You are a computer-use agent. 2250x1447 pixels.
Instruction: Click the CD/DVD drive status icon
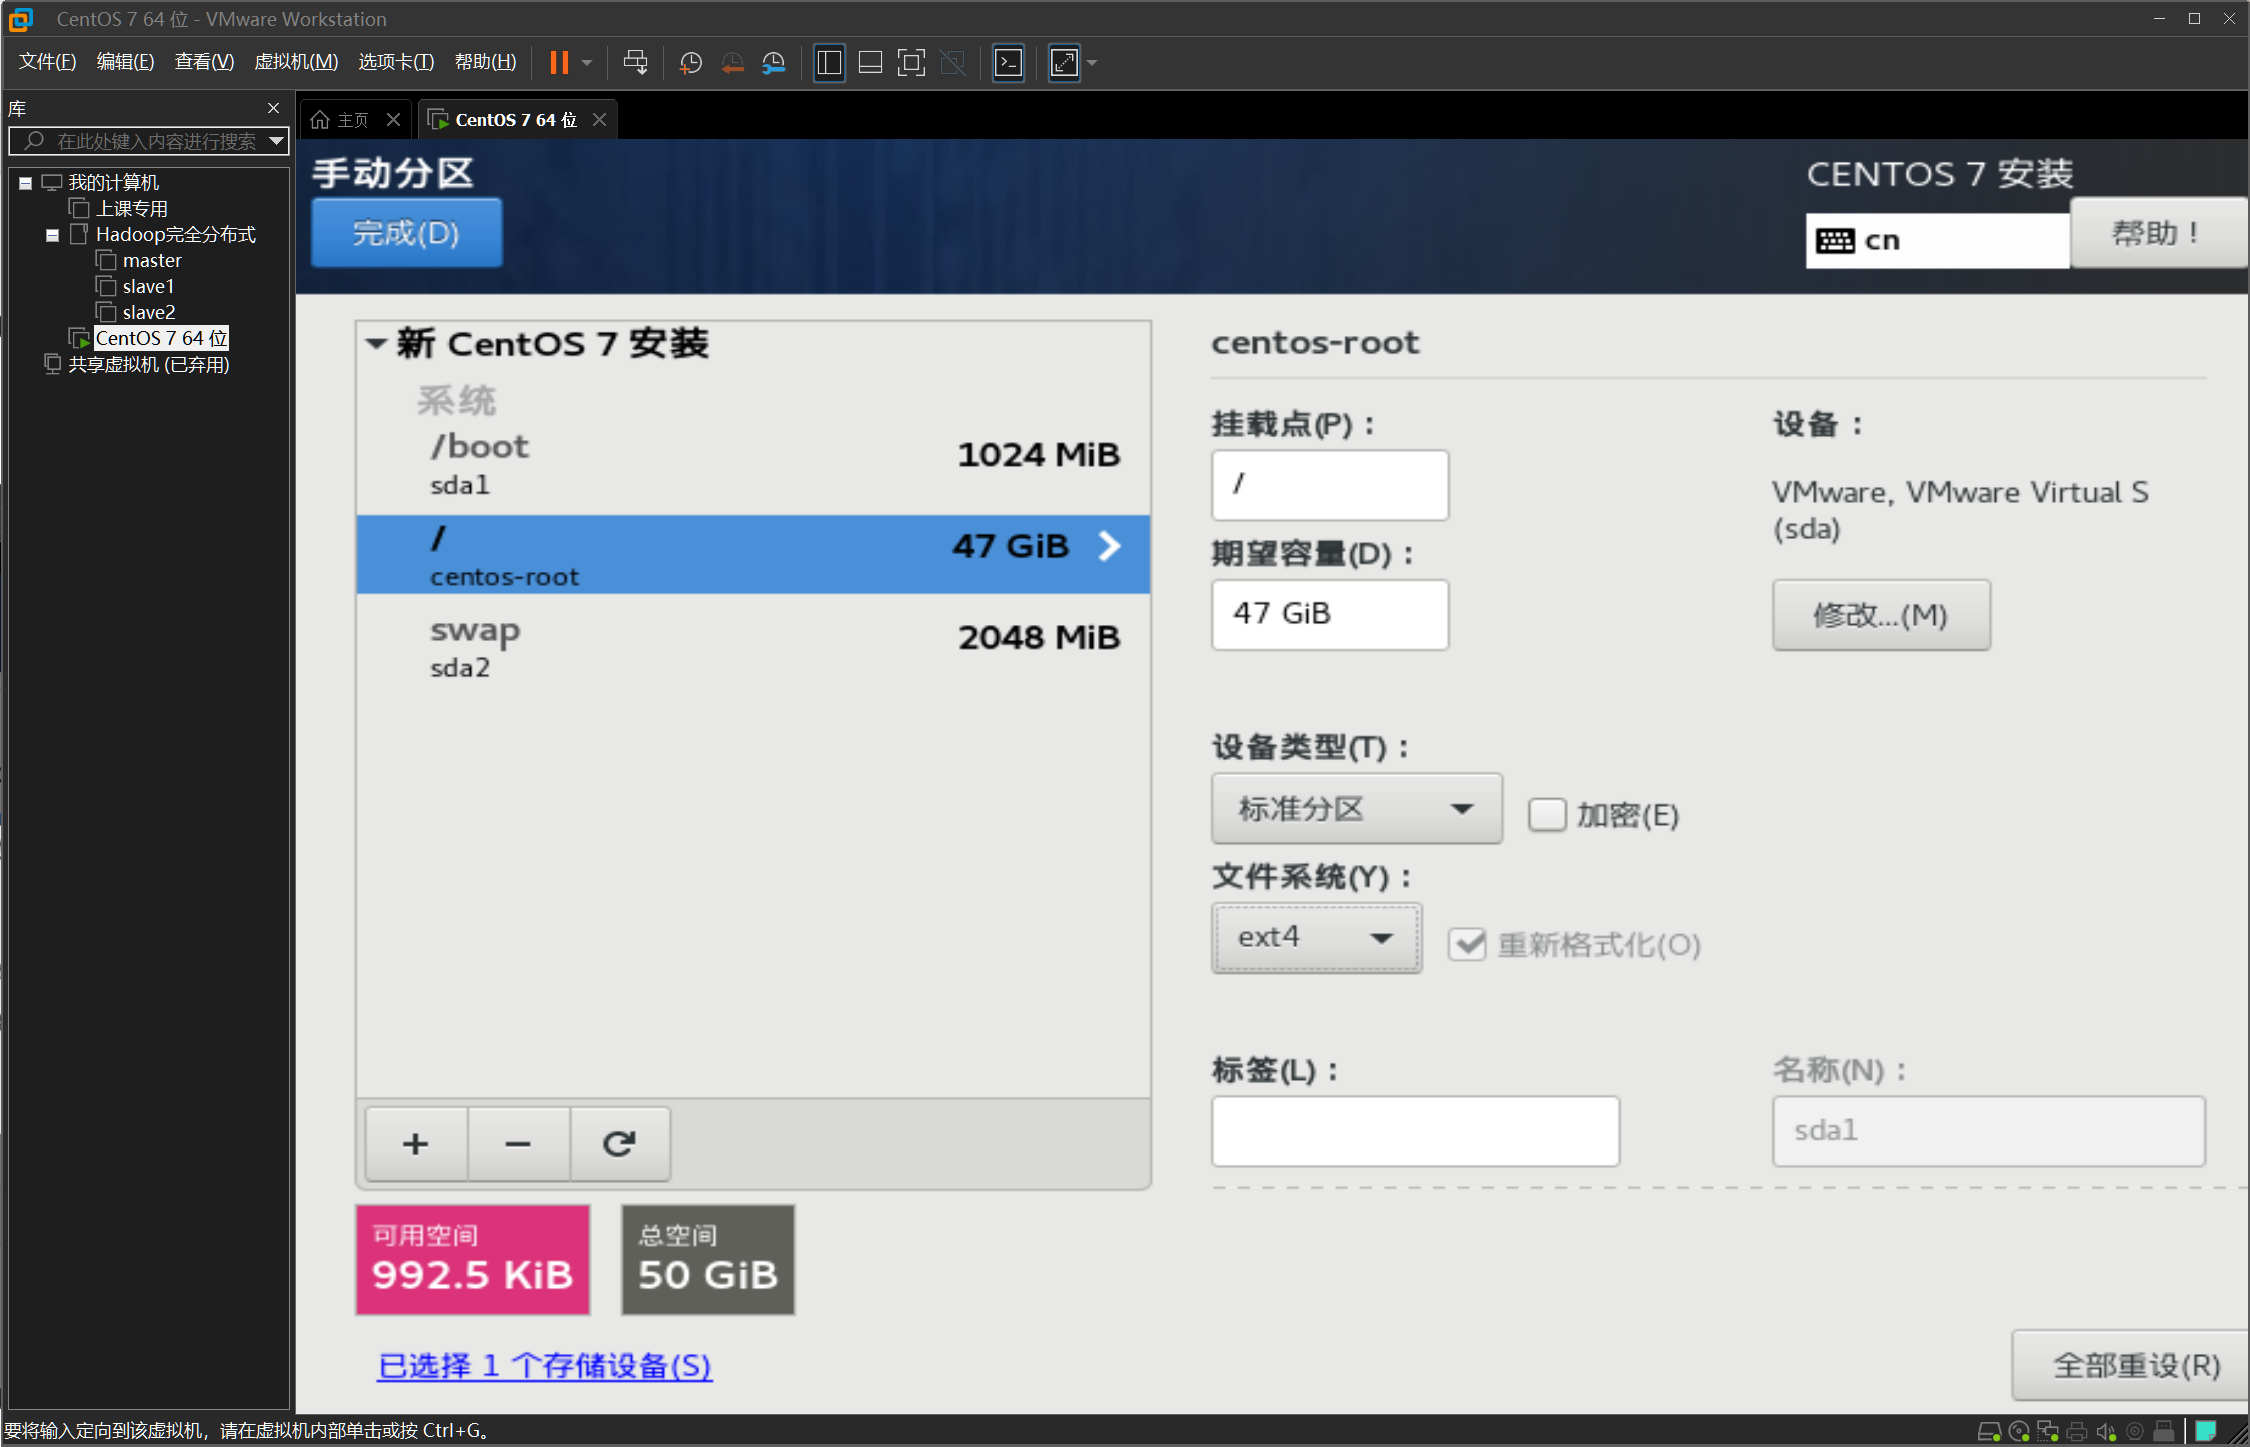pos(2018,1431)
